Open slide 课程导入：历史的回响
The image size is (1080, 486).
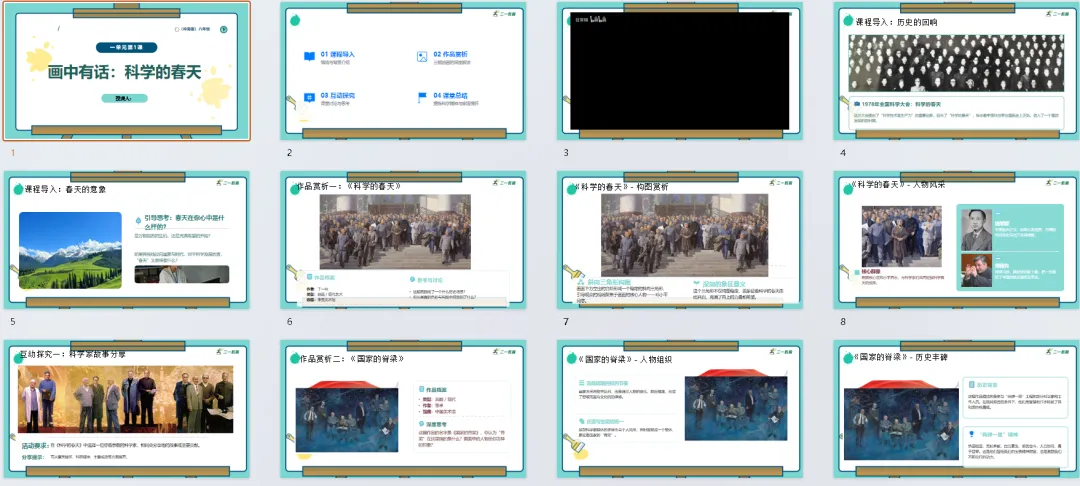(x=957, y=71)
